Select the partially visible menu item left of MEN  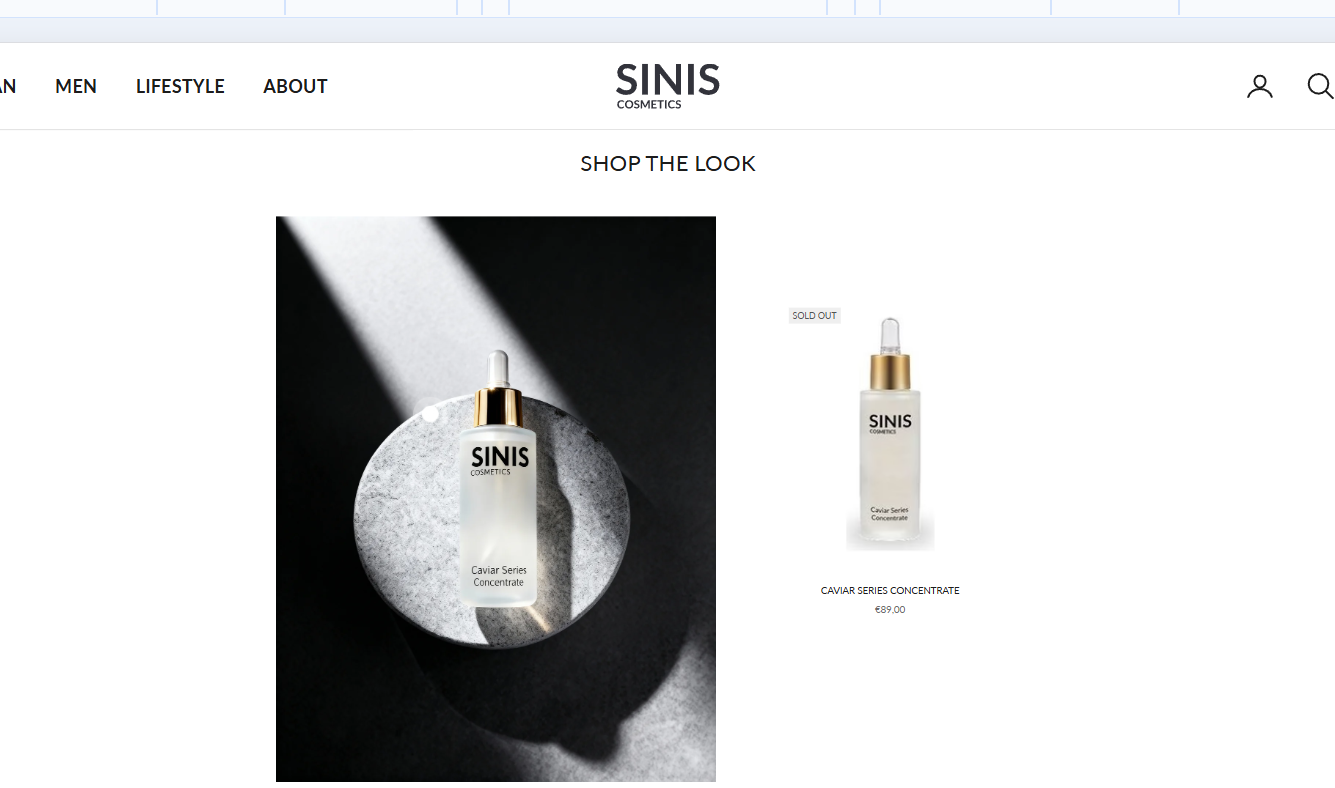(7, 87)
